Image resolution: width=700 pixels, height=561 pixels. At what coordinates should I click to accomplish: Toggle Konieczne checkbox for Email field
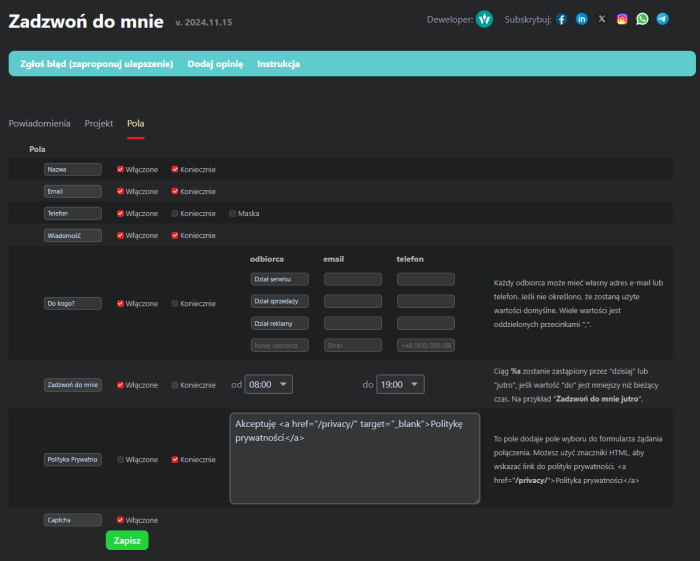point(175,191)
